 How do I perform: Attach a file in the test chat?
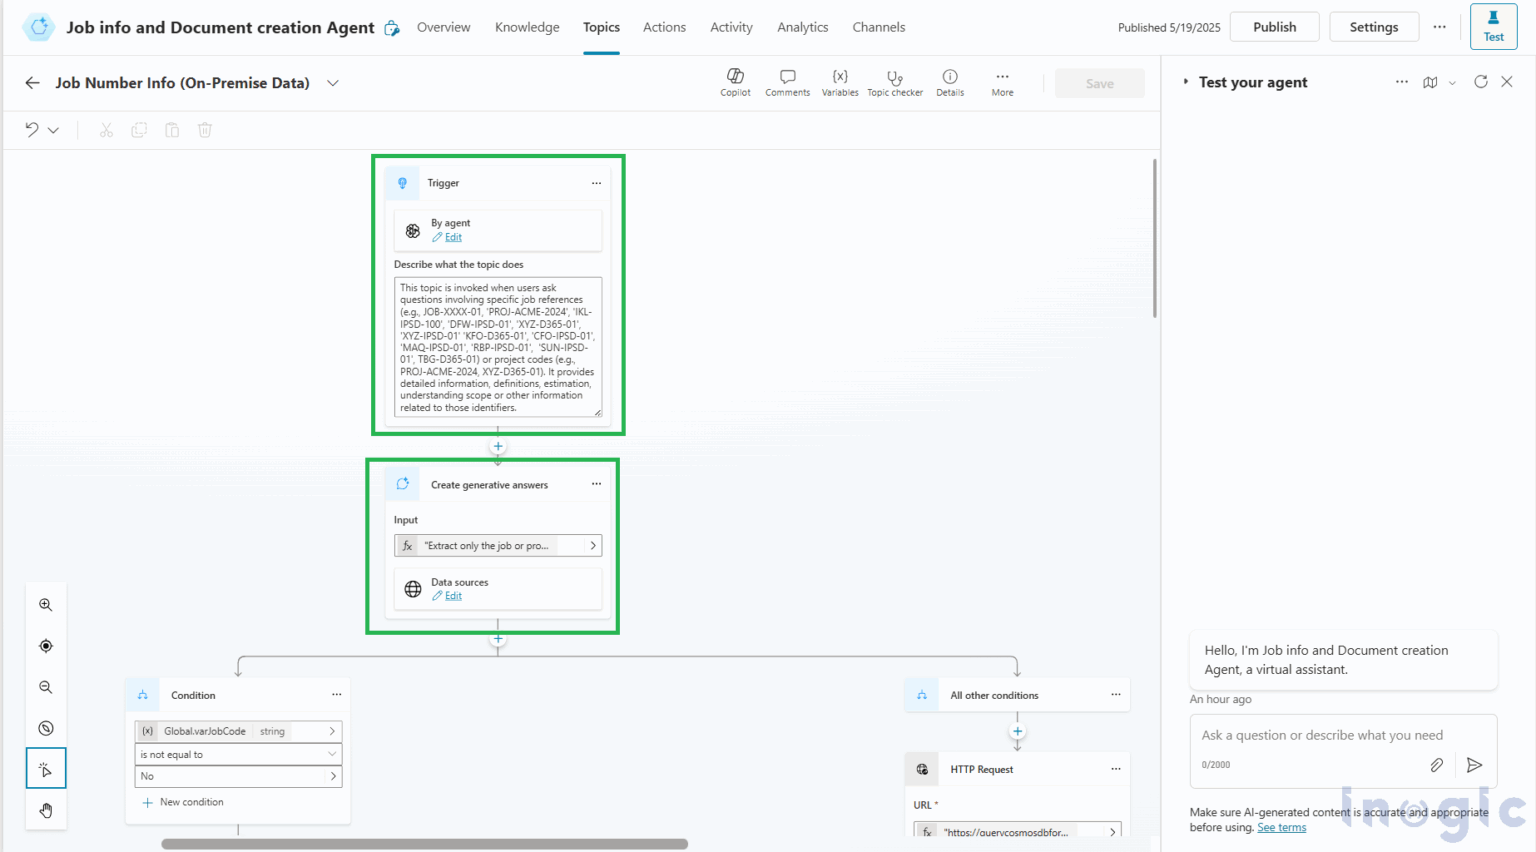pyautogui.click(x=1437, y=765)
